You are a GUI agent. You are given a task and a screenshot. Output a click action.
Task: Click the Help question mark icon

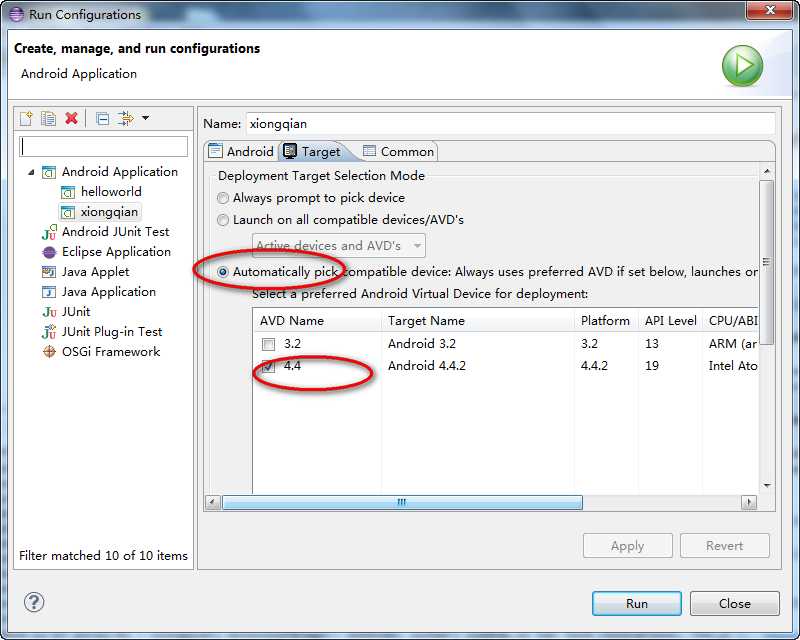[x=34, y=602]
